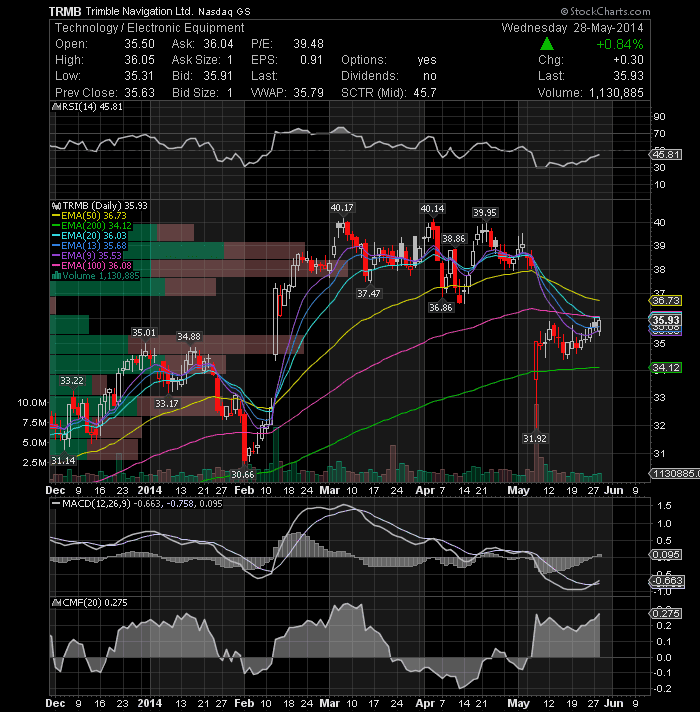The height and width of the screenshot is (712, 700).
Task: Click the Low value 35.31
Action: (x=139, y=76)
